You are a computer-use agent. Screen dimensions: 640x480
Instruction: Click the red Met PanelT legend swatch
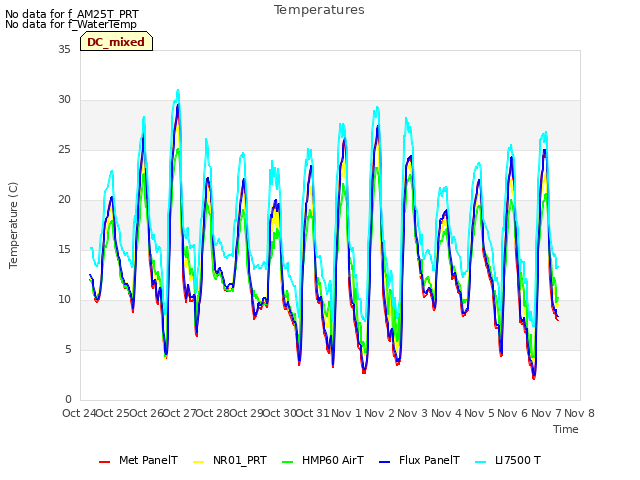point(104,462)
